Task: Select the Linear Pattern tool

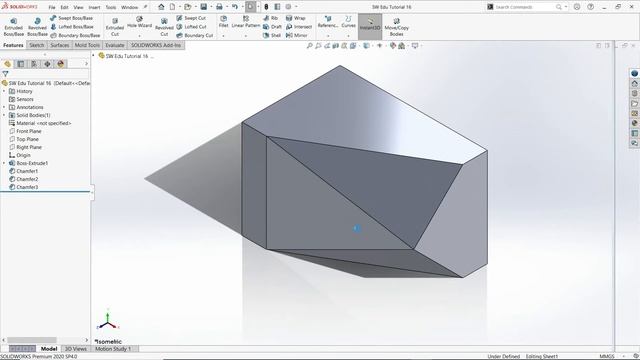Action: 246,22
